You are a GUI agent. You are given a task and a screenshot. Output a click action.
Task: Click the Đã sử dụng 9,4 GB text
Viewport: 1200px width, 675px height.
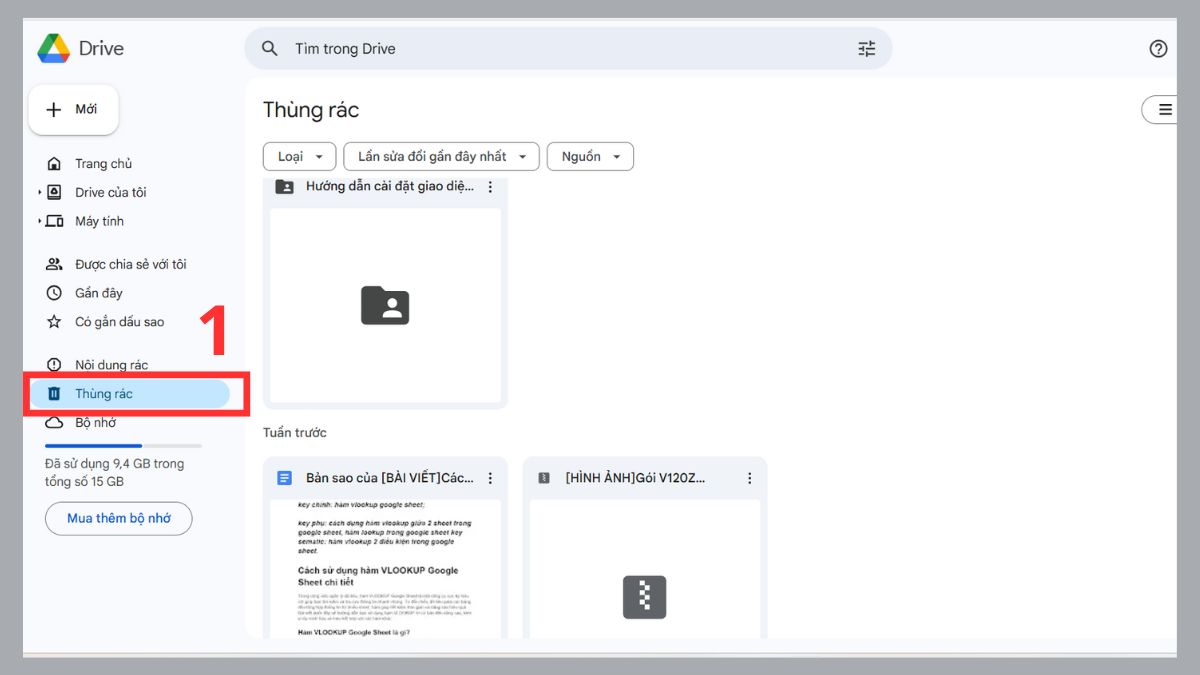(114, 472)
